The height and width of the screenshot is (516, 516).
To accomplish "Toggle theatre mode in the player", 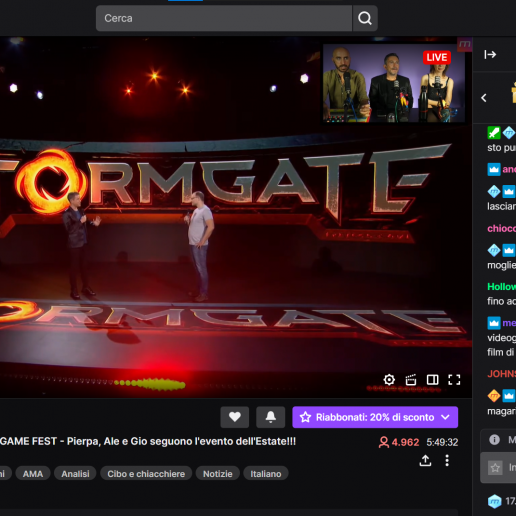I will (432, 379).
